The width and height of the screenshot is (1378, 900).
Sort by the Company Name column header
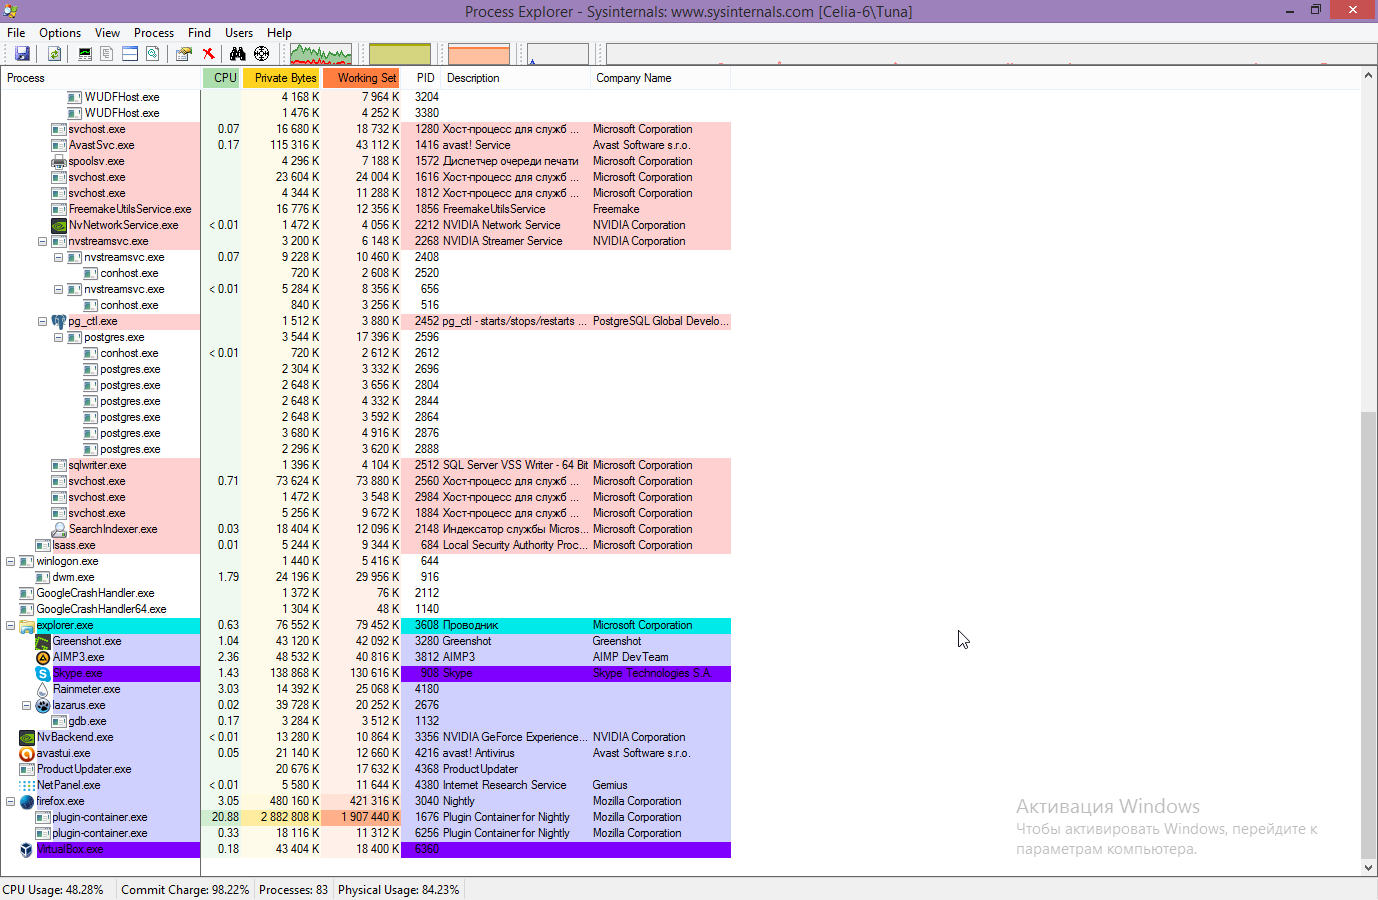(661, 78)
